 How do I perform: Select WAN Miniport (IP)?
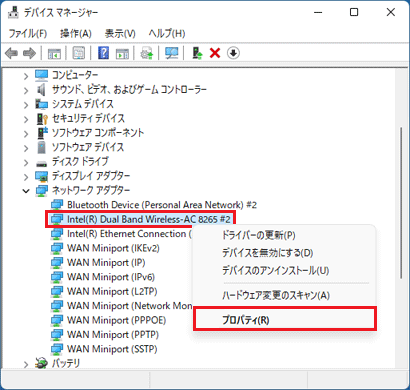tap(106, 262)
